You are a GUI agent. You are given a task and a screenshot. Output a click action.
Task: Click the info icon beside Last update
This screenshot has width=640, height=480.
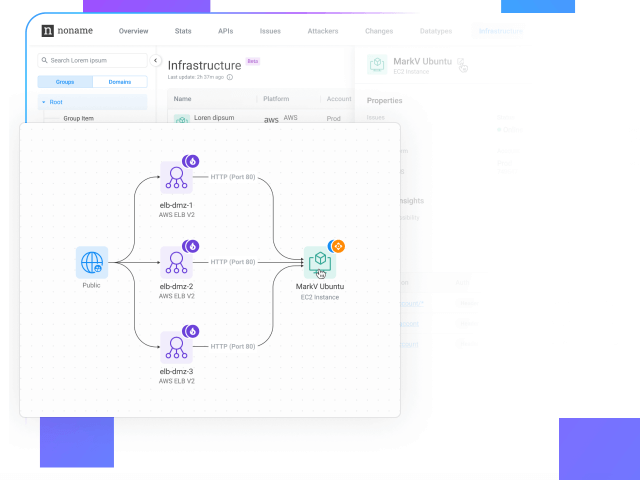pyautogui.click(x=230, y=77)
